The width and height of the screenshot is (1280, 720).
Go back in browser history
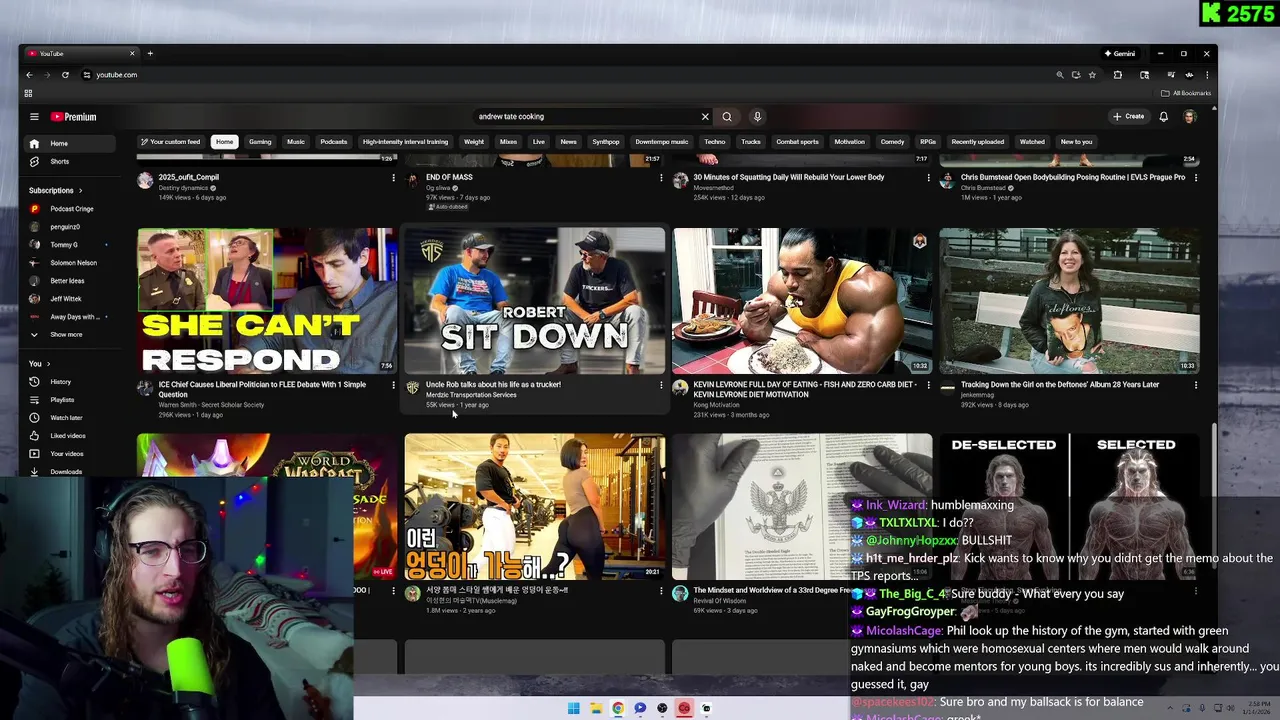29,75
